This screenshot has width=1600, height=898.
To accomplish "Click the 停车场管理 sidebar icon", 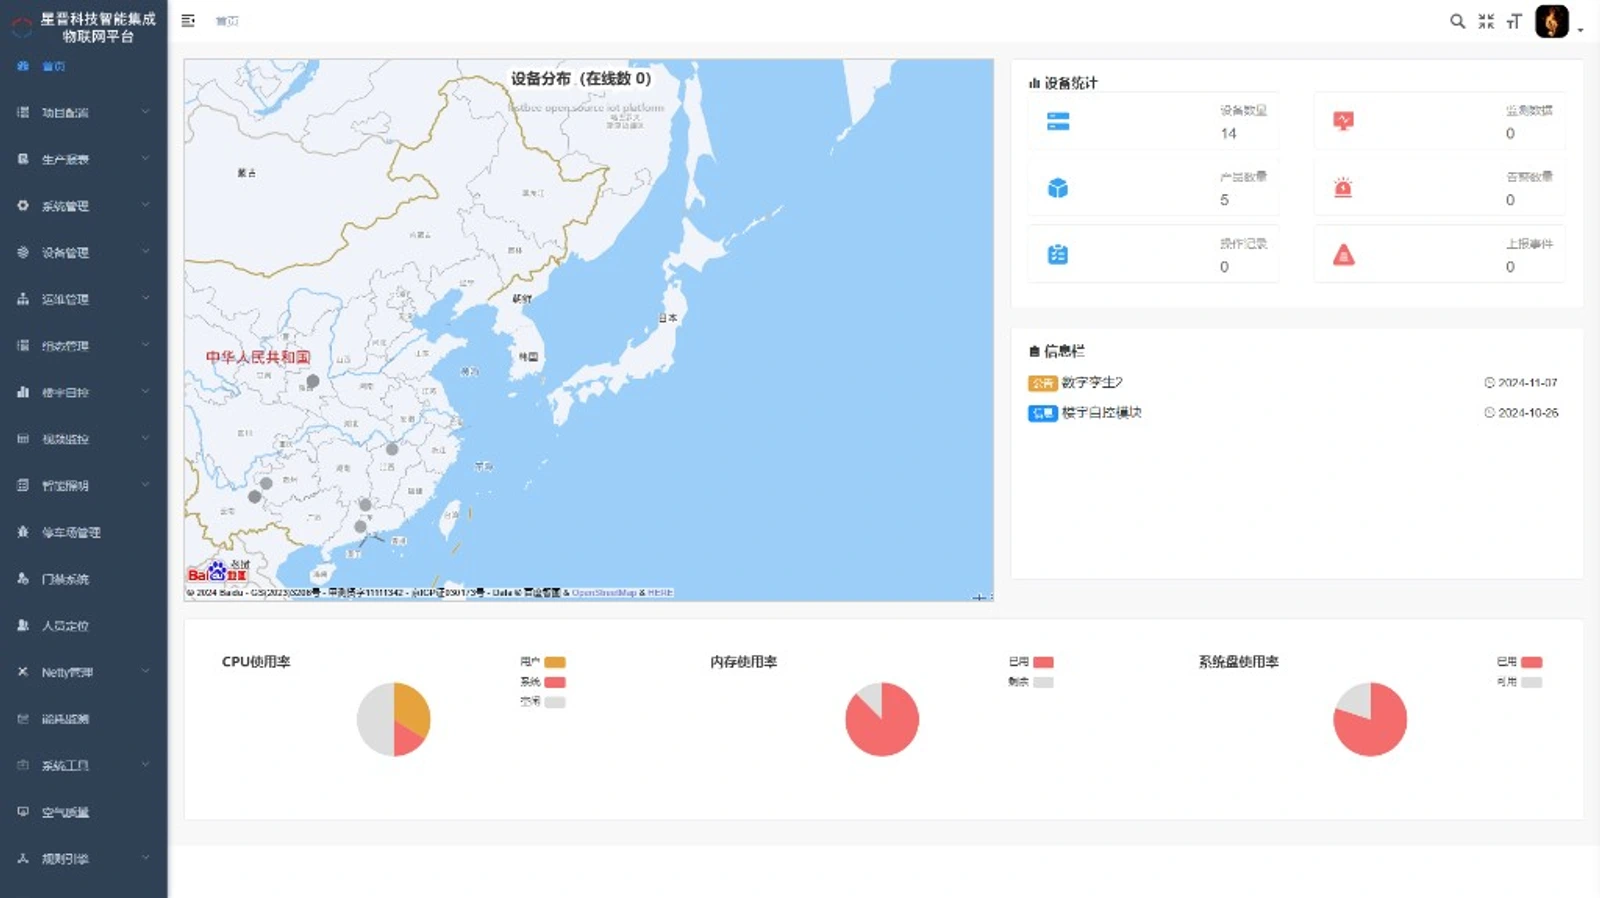I will [x=22, y=532].
